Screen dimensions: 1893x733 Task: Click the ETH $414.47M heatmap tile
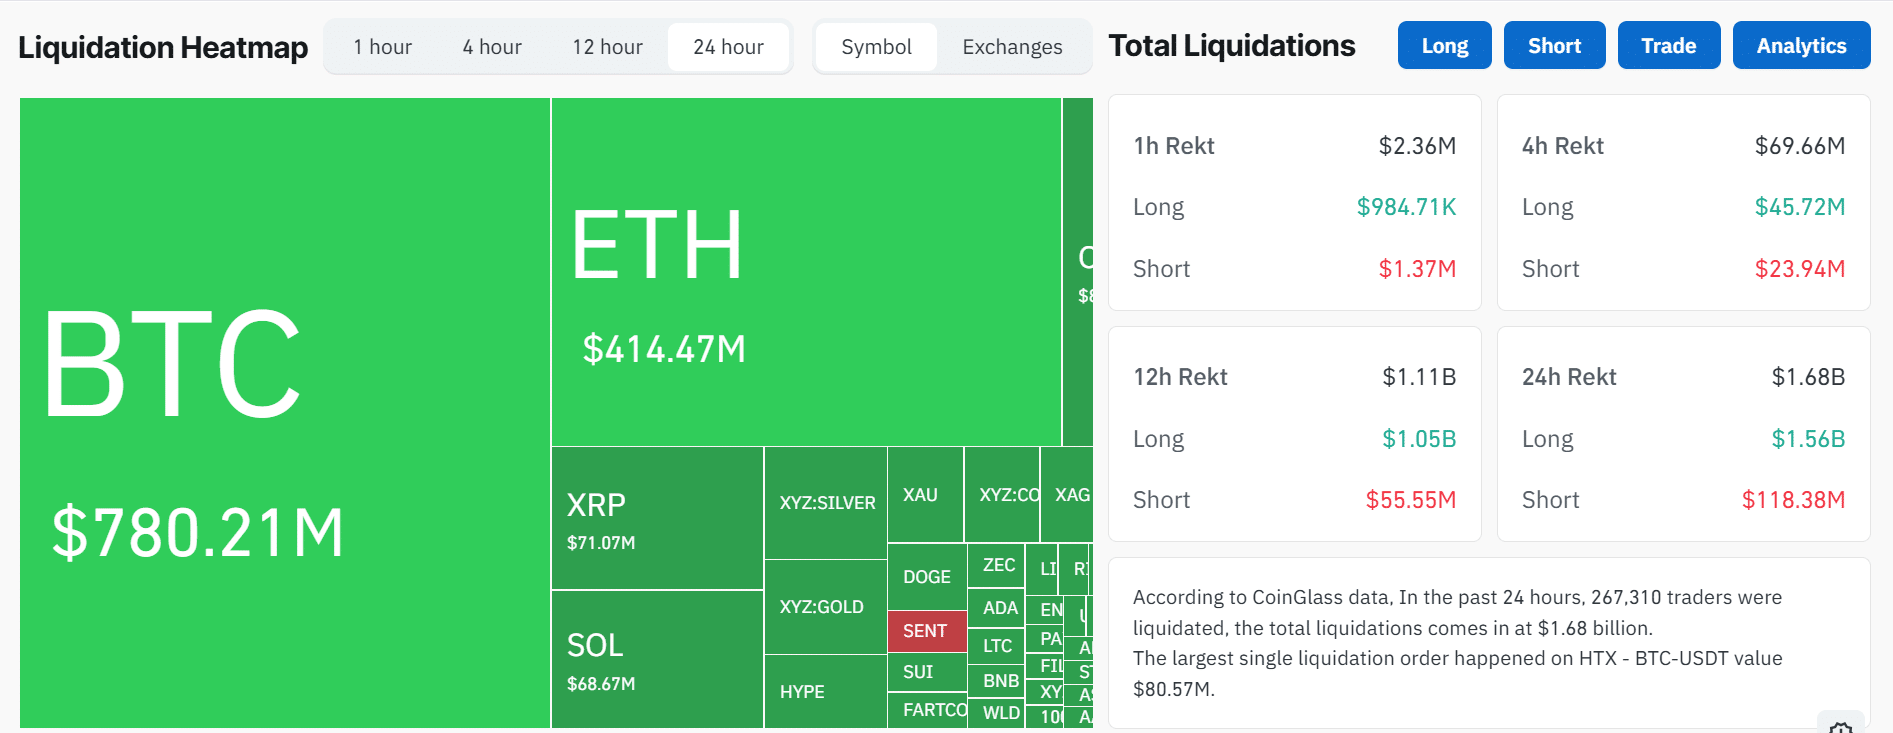point(805,272)
